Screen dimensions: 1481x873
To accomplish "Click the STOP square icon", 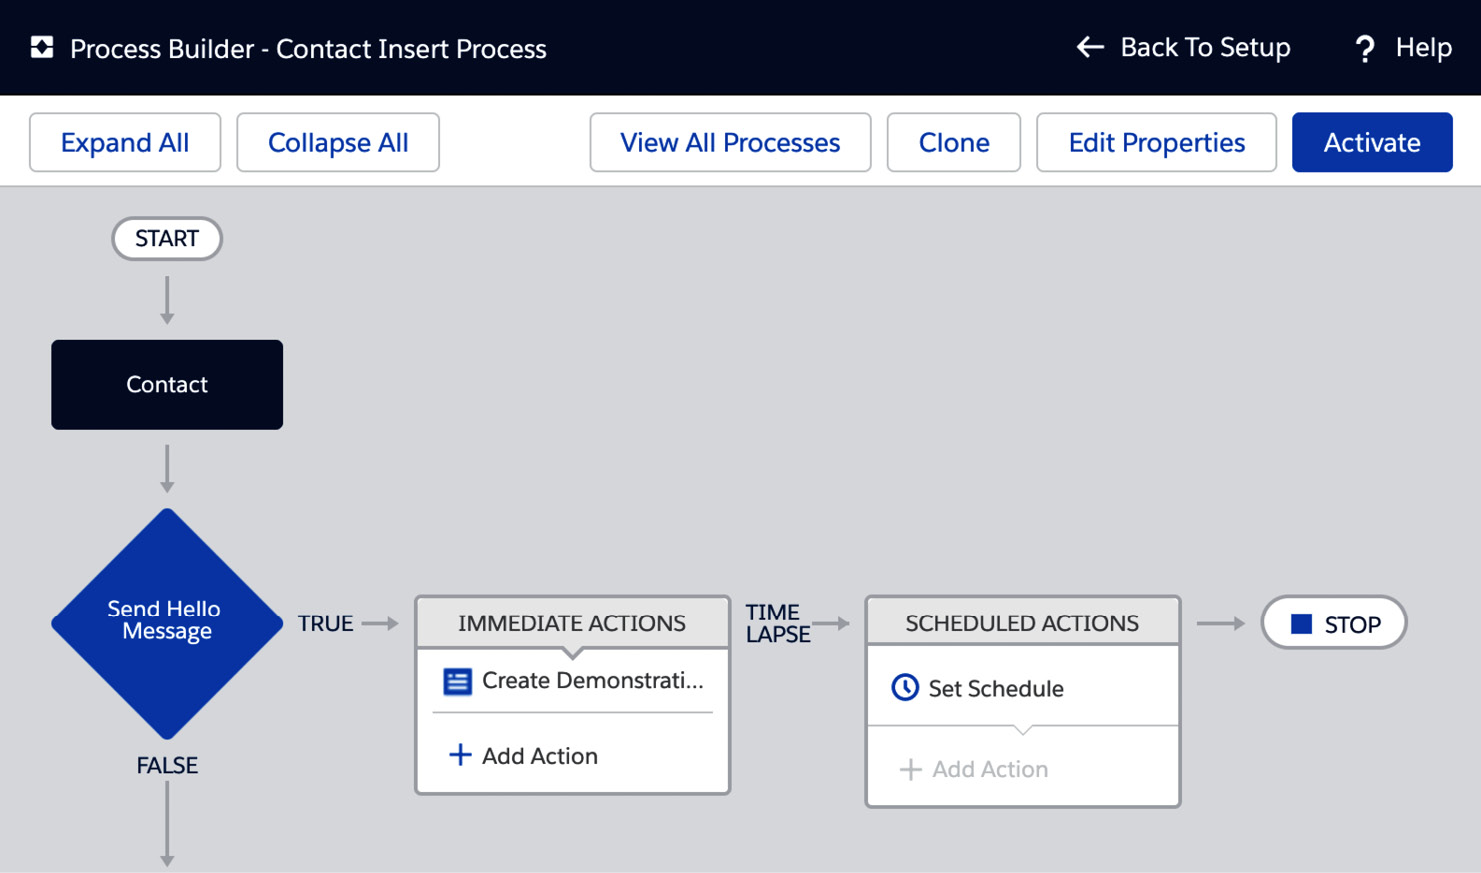I will [1301, 624].
